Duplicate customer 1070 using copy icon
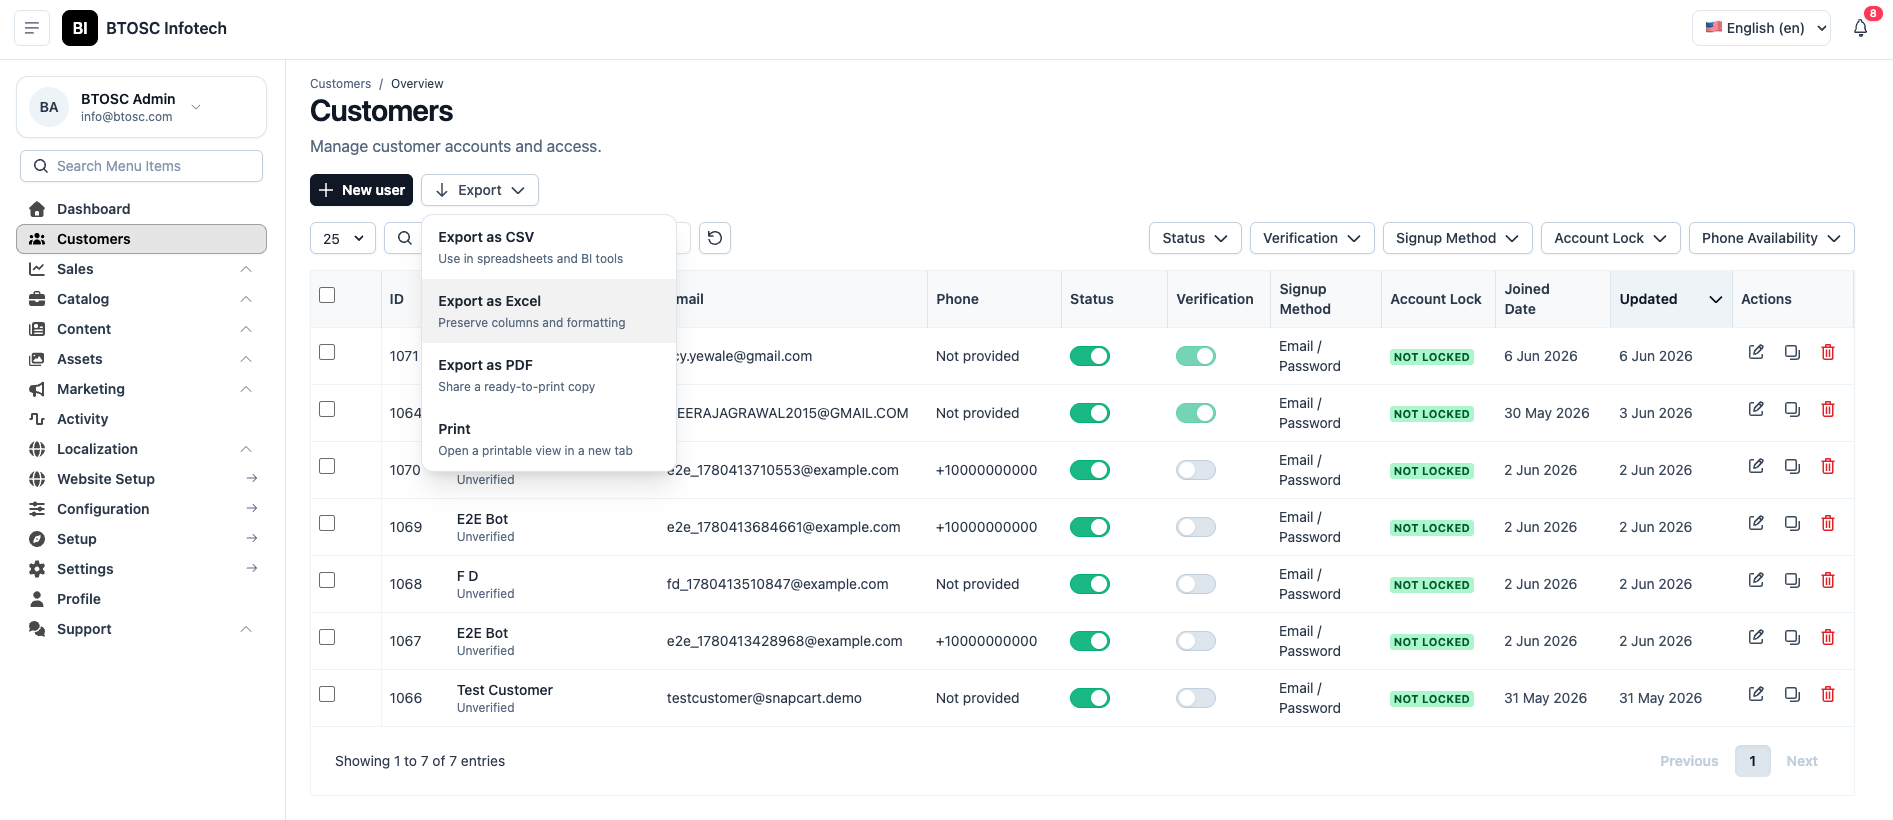 (1792, 466)
